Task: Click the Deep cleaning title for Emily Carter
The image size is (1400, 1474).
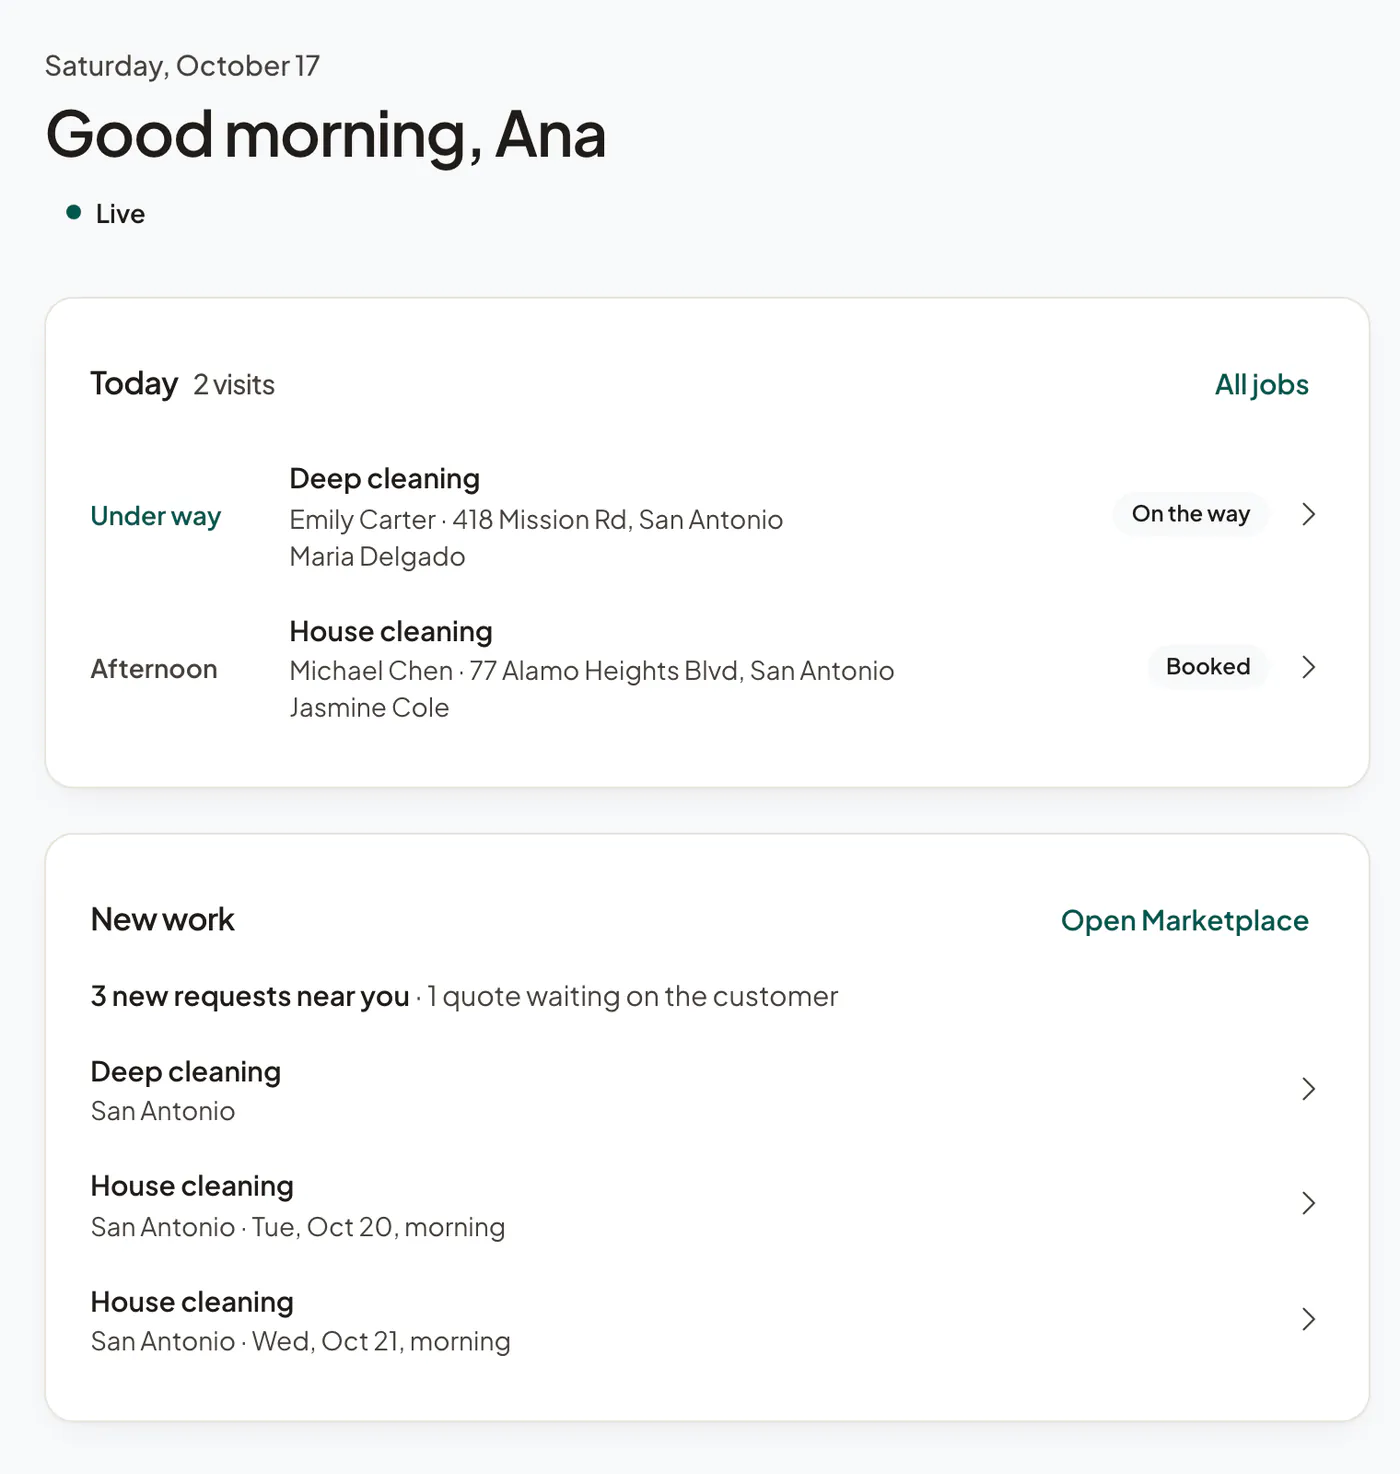Action: (385, 479)
